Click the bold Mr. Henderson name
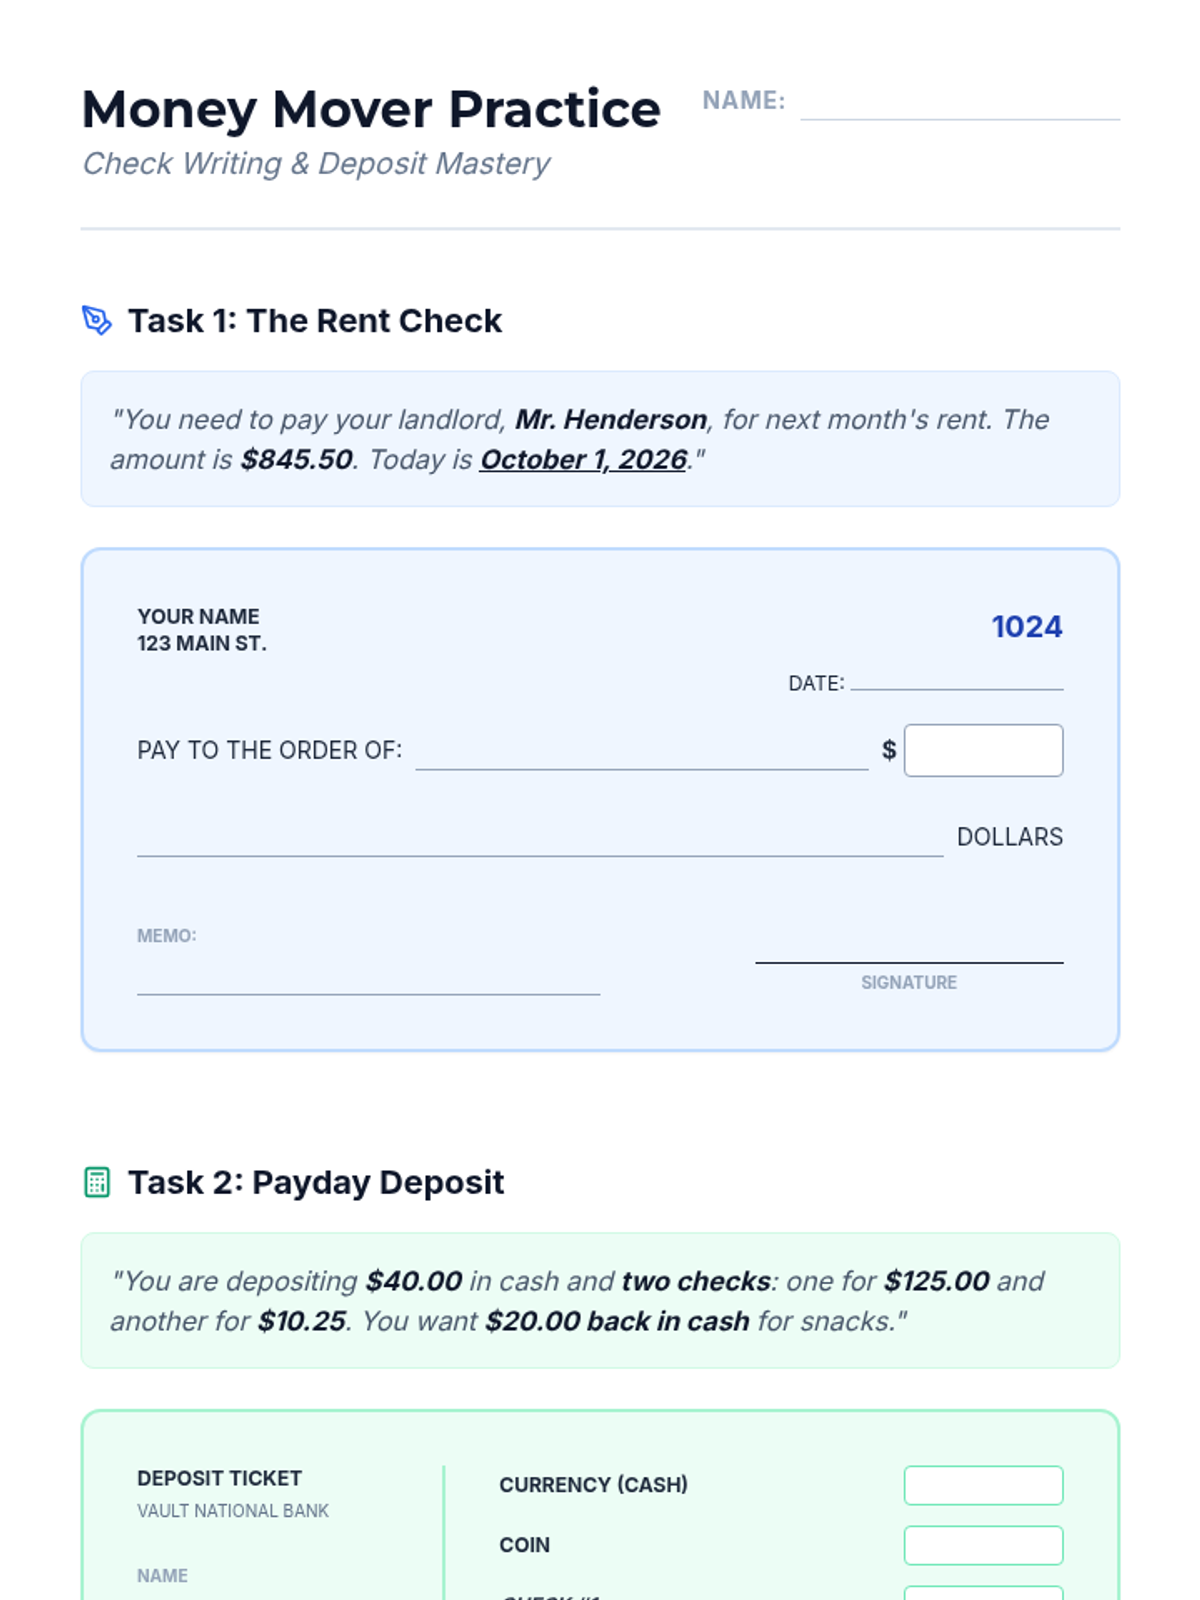Image resolution: width=1200 pixels, height=1600 pixels. [x=611, y=420]
